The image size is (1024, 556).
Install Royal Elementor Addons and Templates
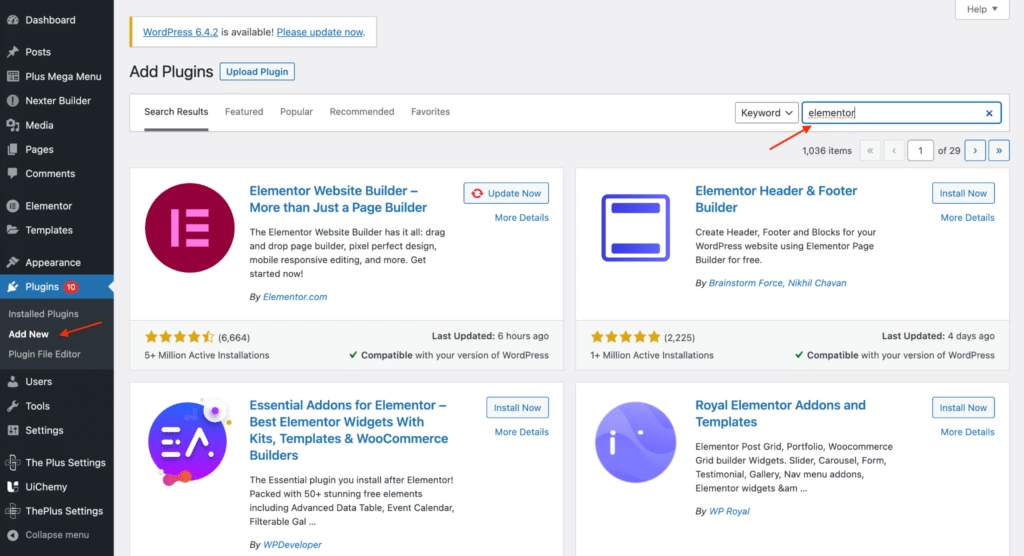[x=963, y=408]
